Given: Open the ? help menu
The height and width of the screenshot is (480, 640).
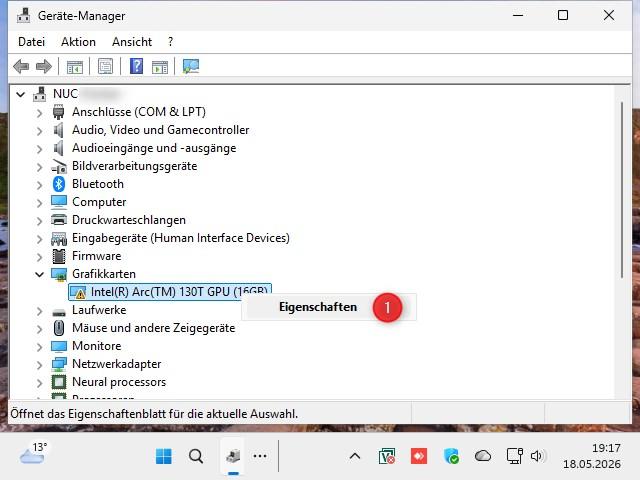Looking at the screenshot, I should click(x=170, y=42).
